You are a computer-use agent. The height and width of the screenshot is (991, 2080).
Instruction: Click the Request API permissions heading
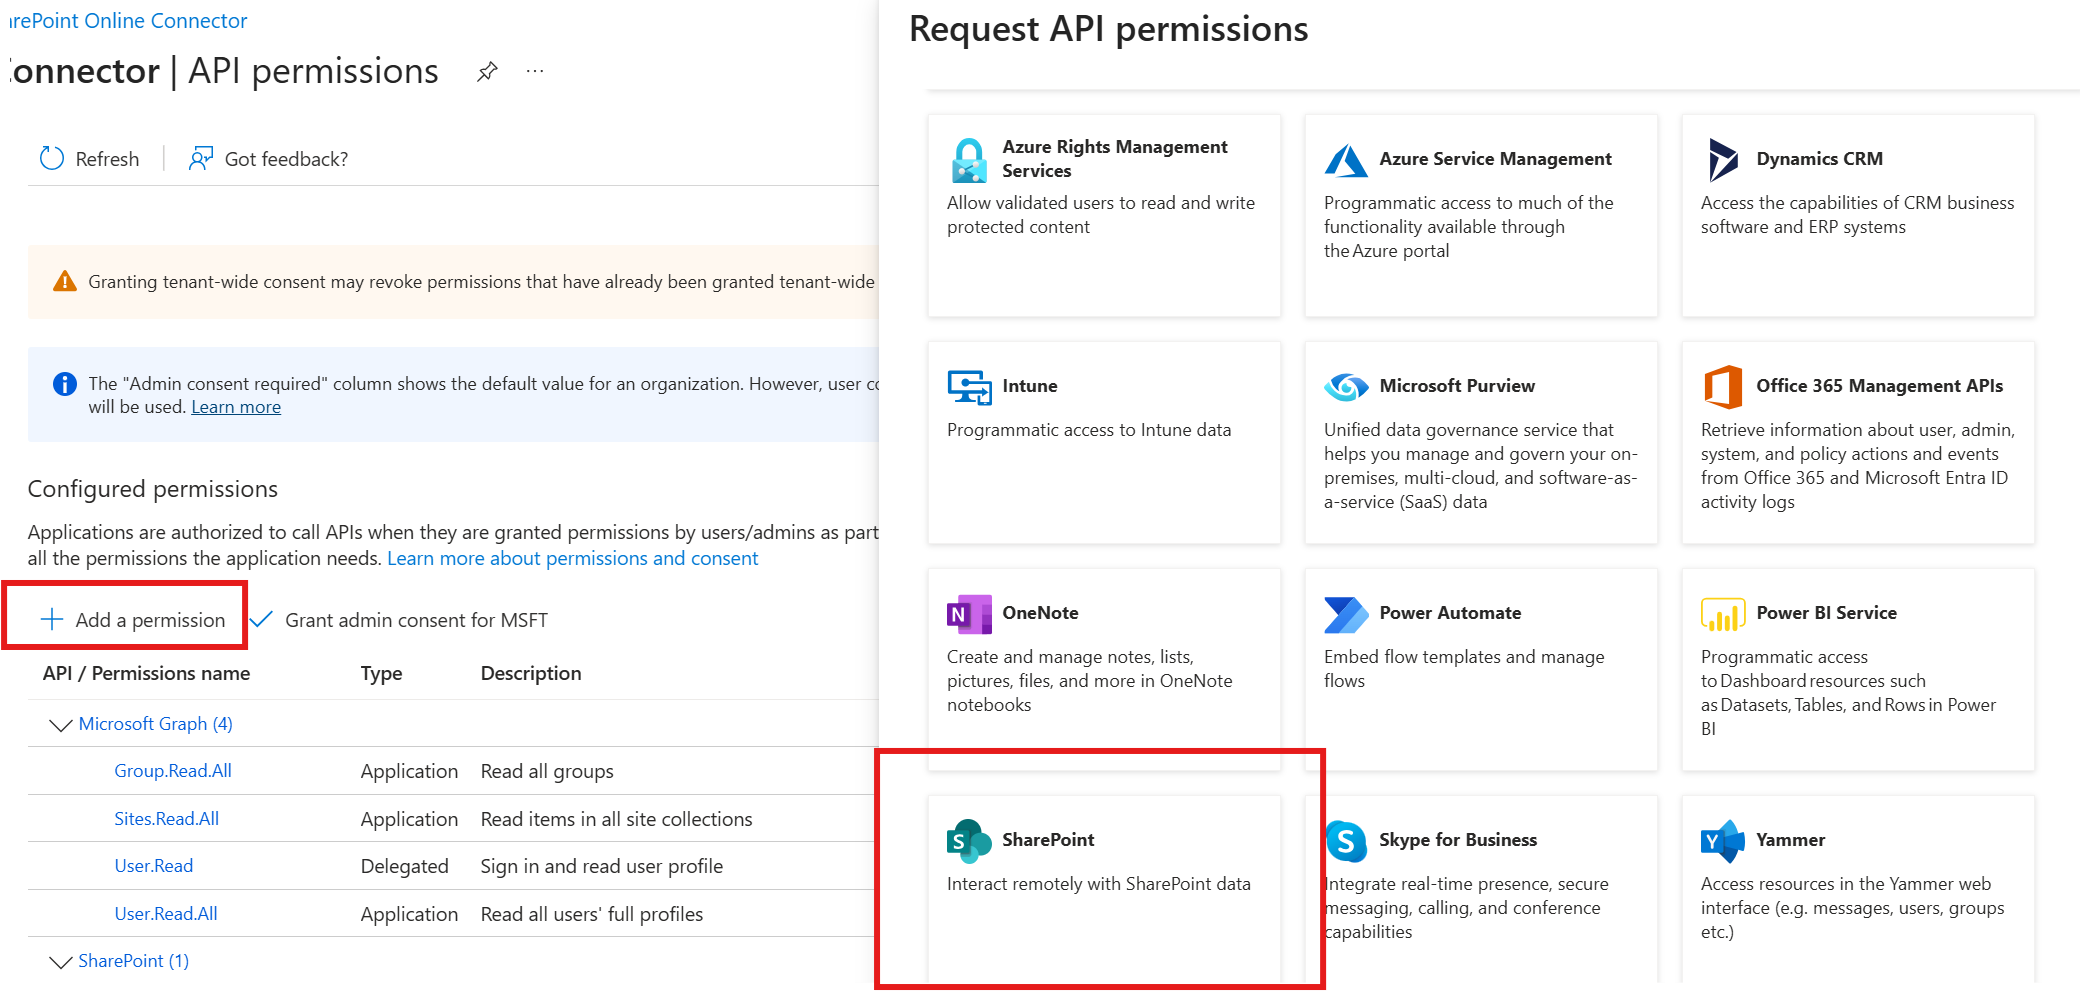[1108, 29]
